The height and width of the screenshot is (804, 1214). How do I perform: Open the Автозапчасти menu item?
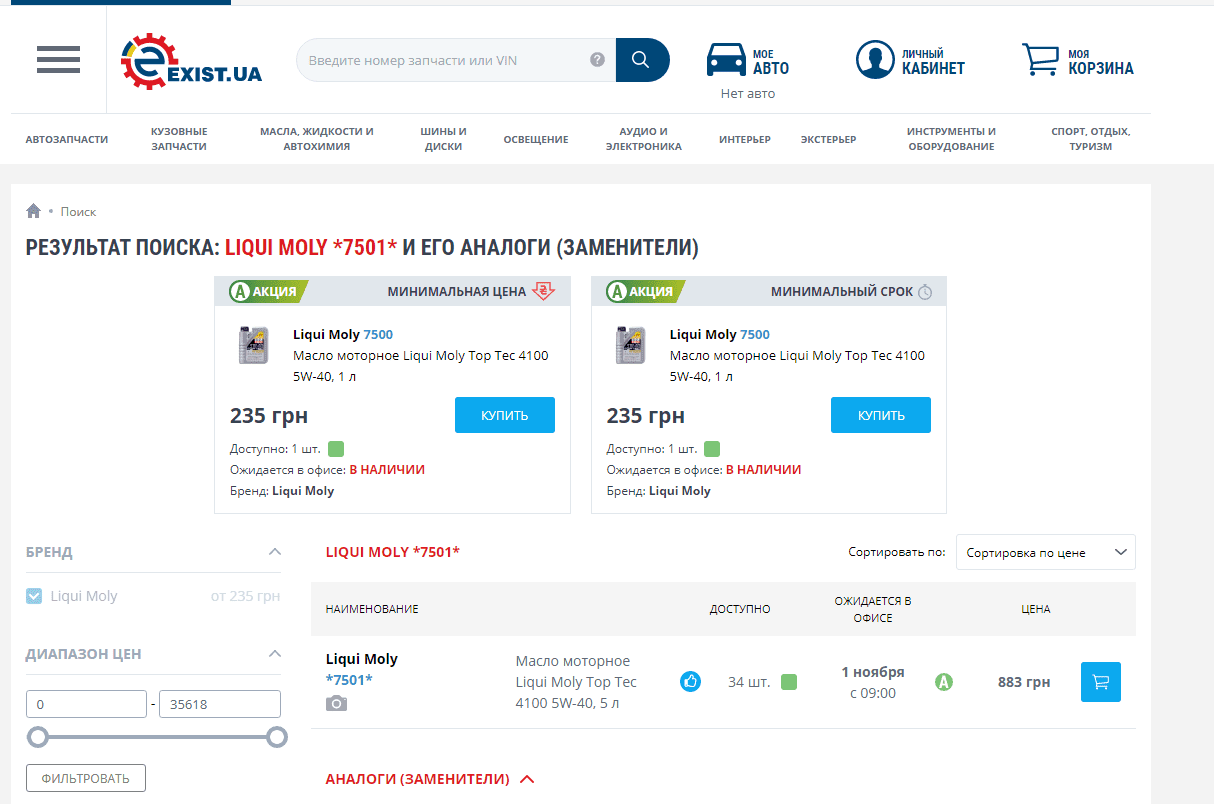(x=67, y=139)
